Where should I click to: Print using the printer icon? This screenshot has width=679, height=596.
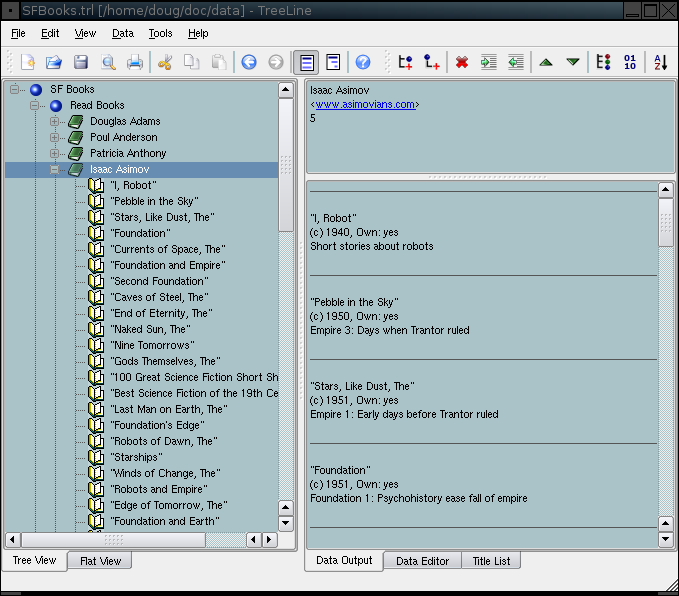135,62
